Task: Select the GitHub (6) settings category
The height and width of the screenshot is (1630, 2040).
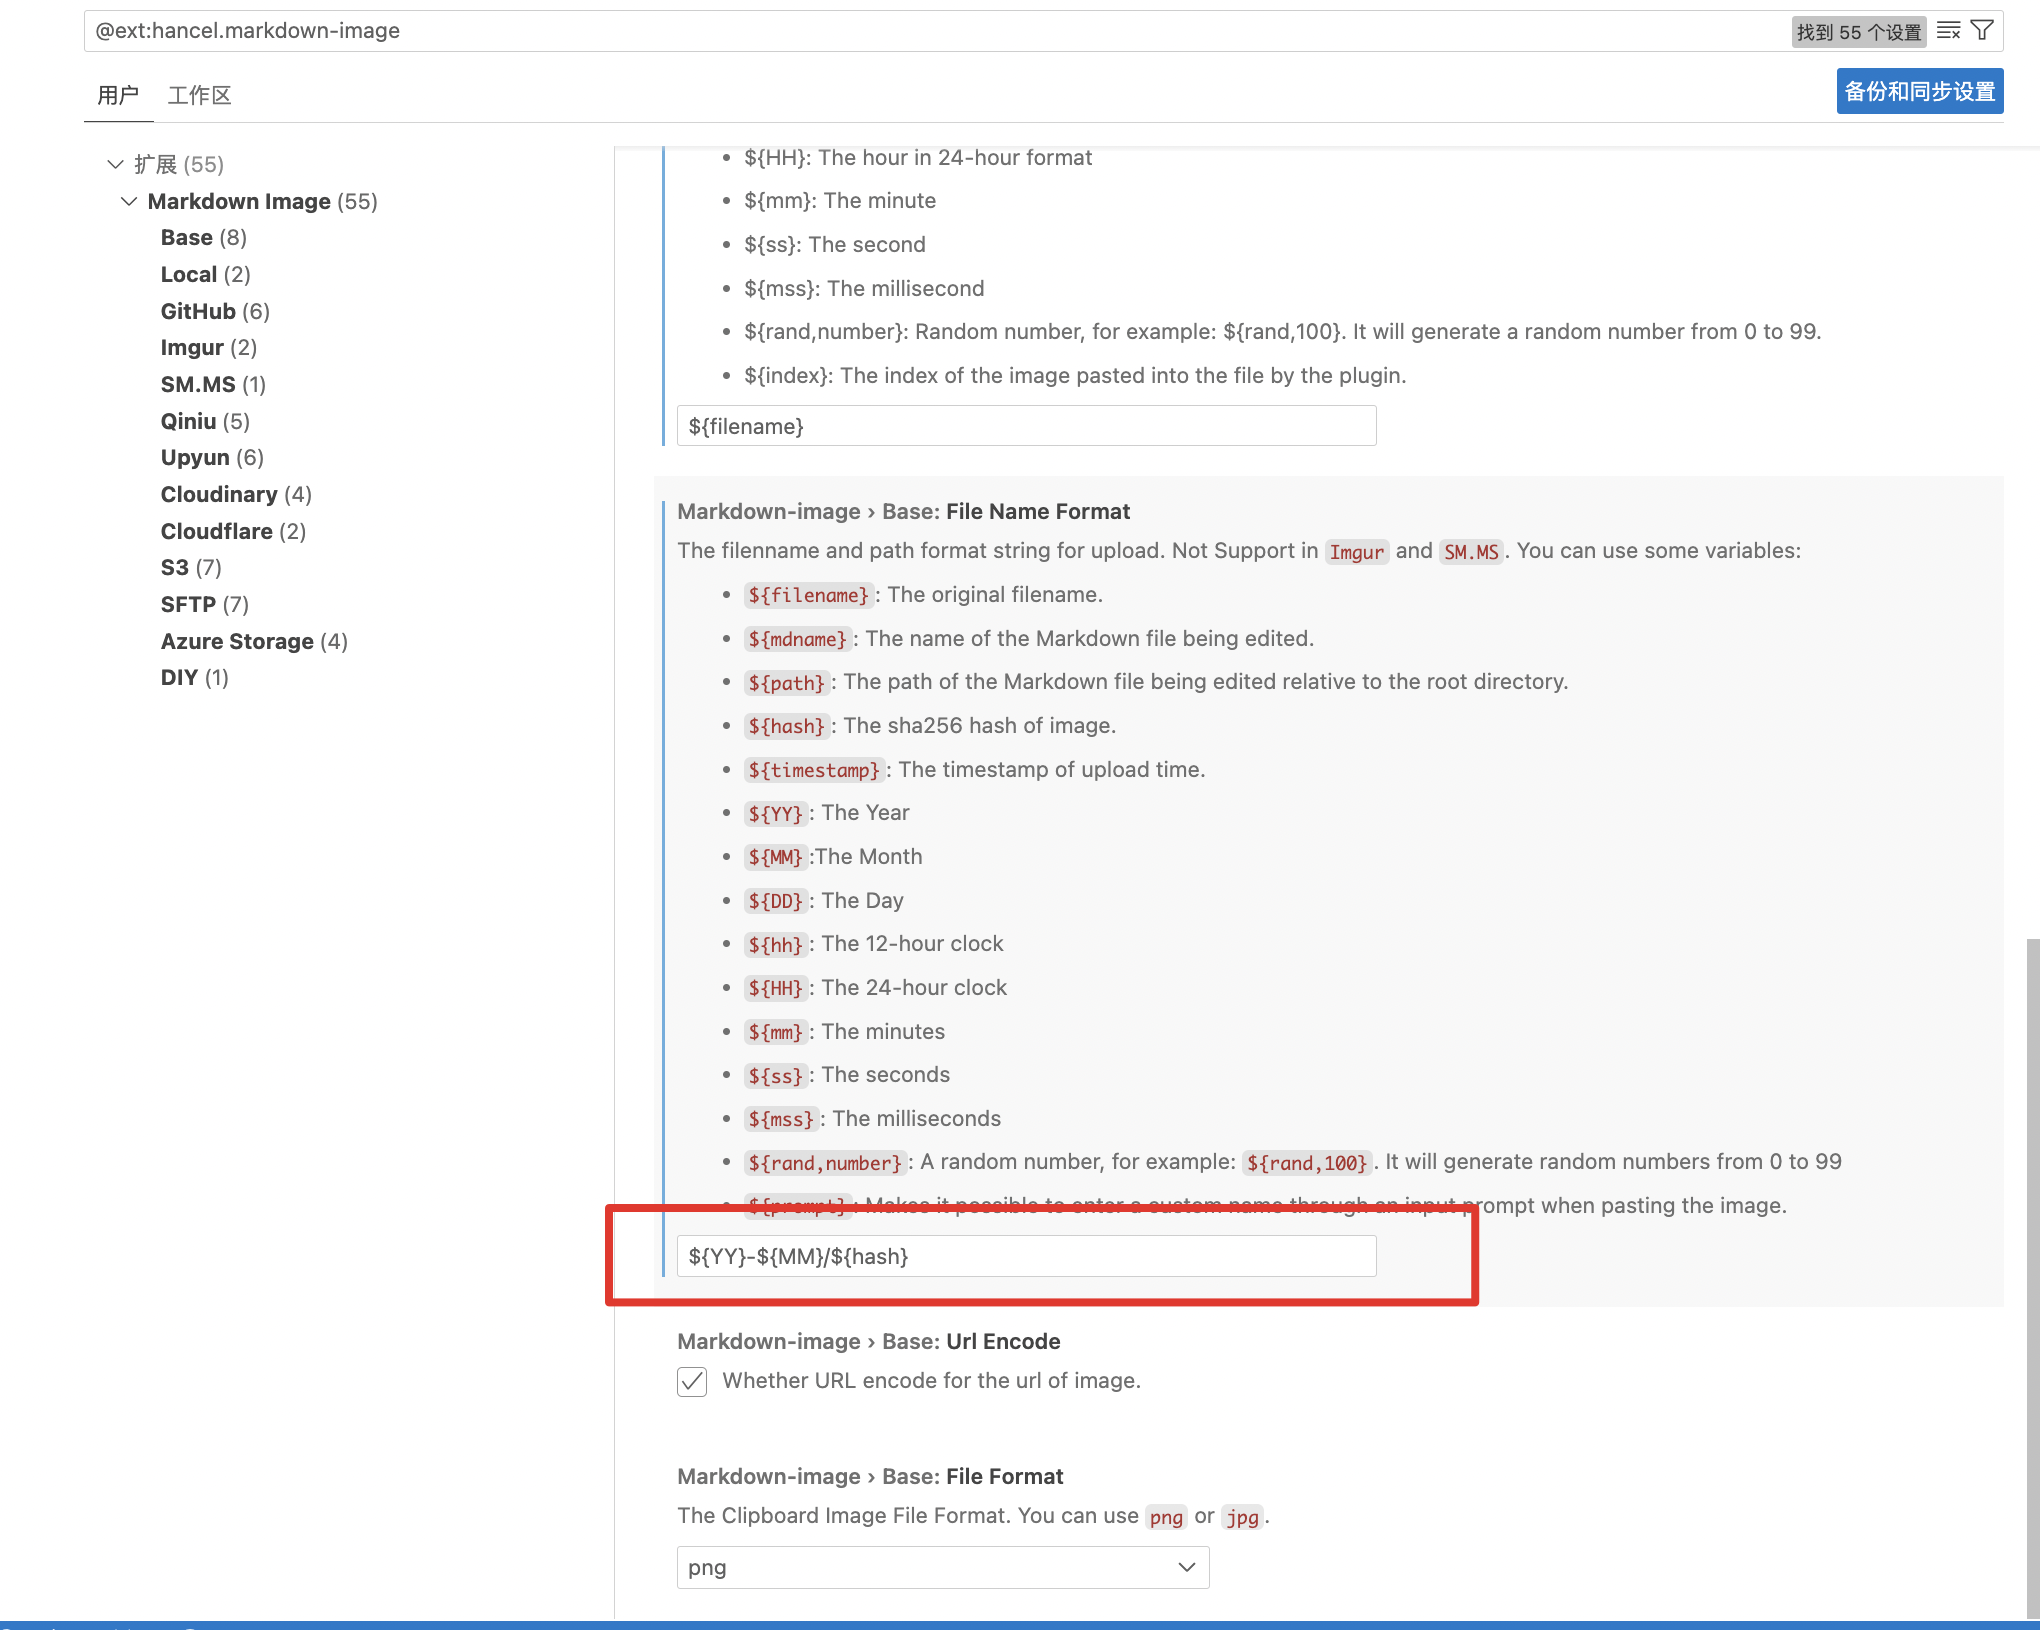Action: pos(215,311)
